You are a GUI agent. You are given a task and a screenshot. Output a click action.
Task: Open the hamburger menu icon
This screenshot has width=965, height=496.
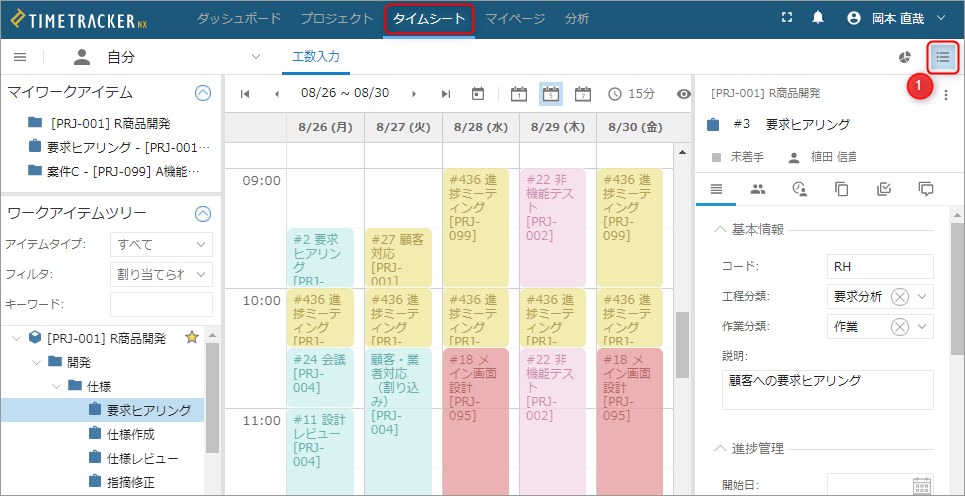[20, 57]
